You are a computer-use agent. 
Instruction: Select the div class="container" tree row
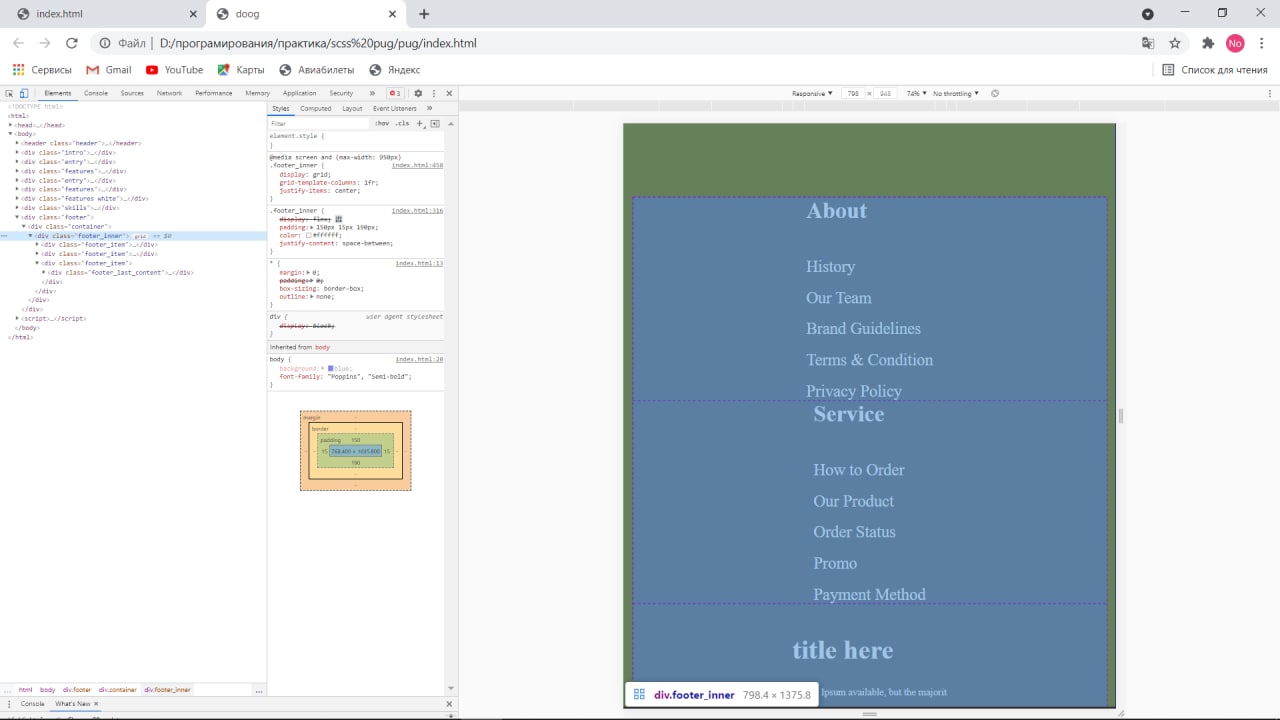133,226
